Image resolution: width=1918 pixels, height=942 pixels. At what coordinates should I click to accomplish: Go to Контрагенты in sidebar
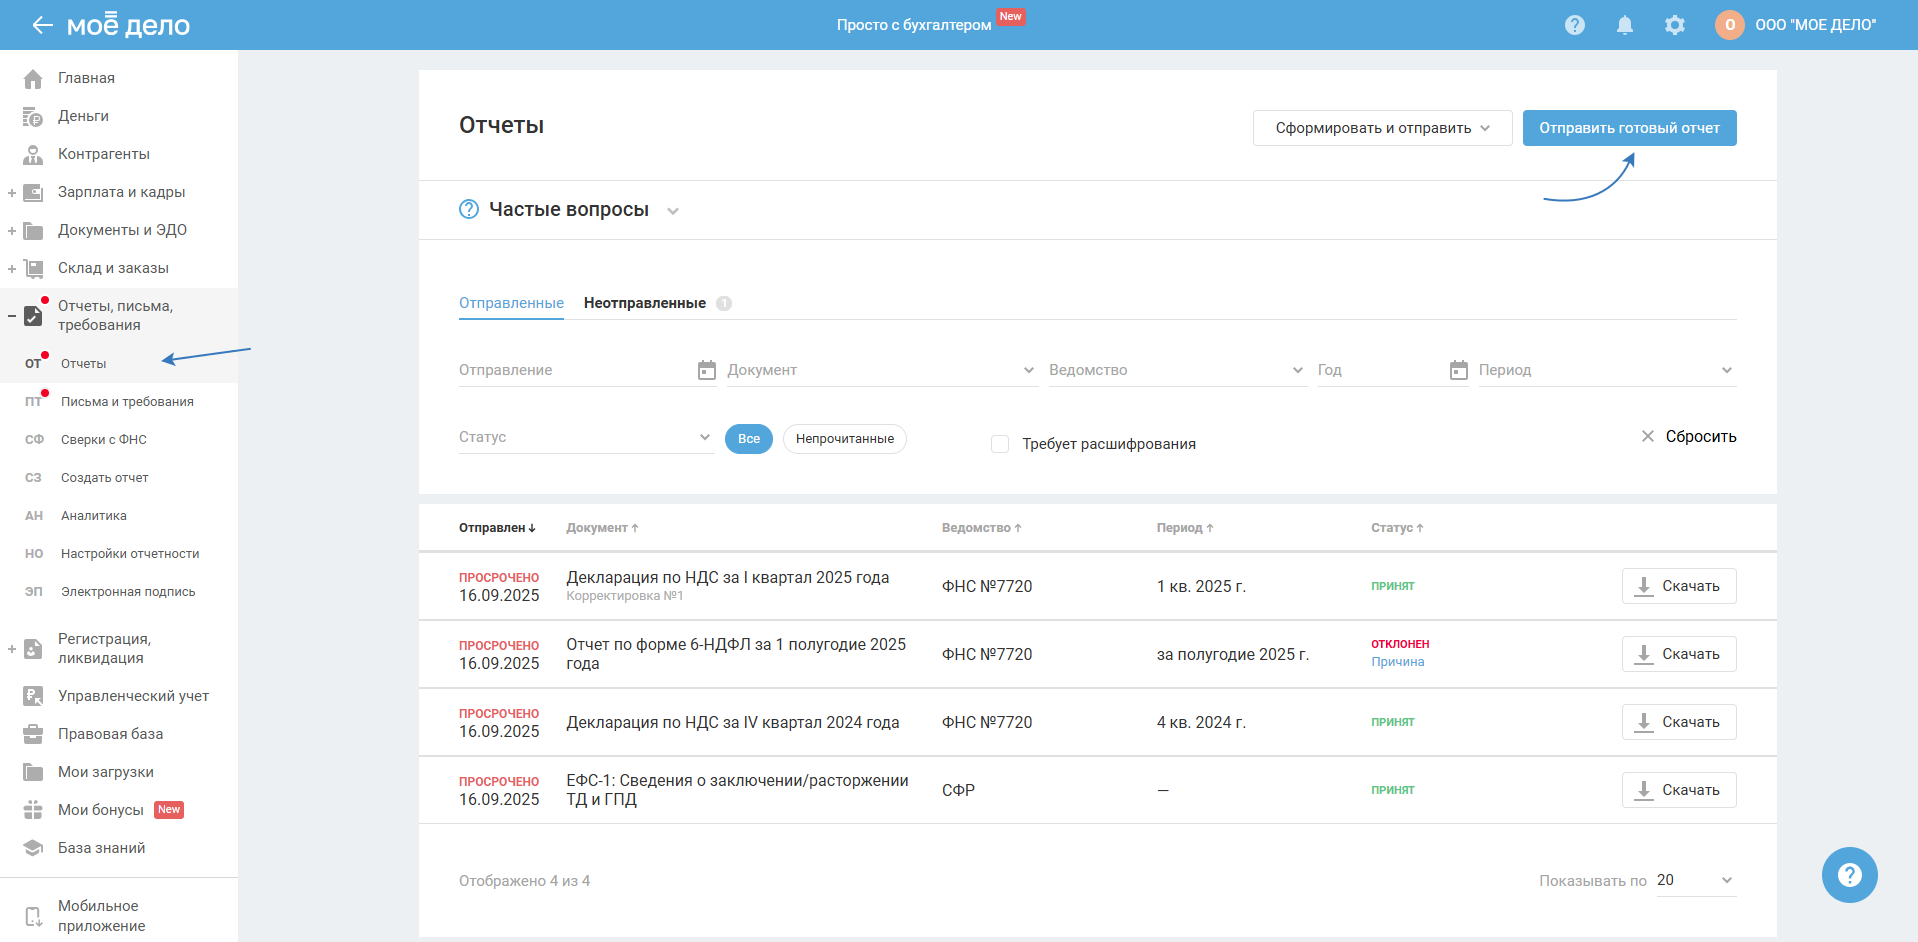[x=103, y=154]
